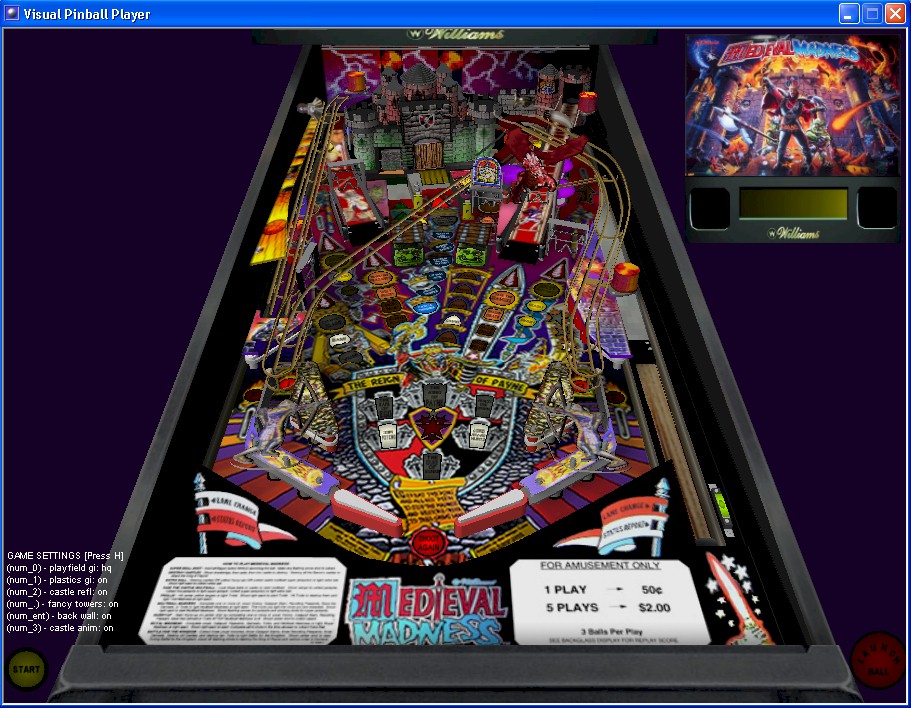
Task: Click the '3 Balls Per Play' text
Action: point(611,631)
